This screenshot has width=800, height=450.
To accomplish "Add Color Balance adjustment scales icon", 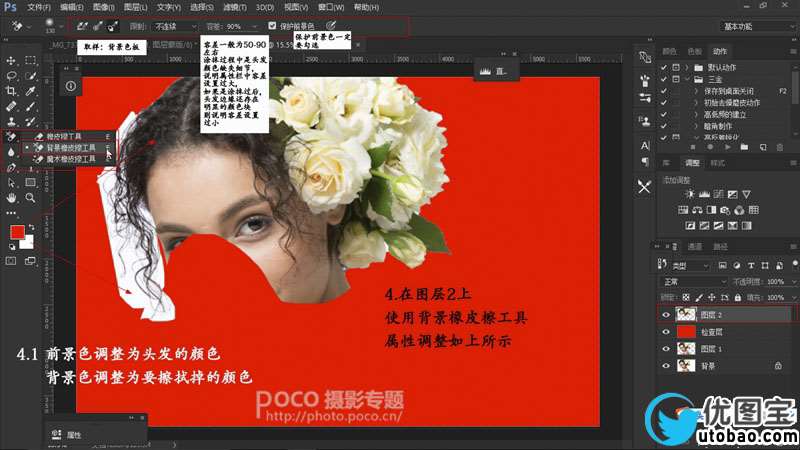I will pyautogui.click(x=697, y=210).
